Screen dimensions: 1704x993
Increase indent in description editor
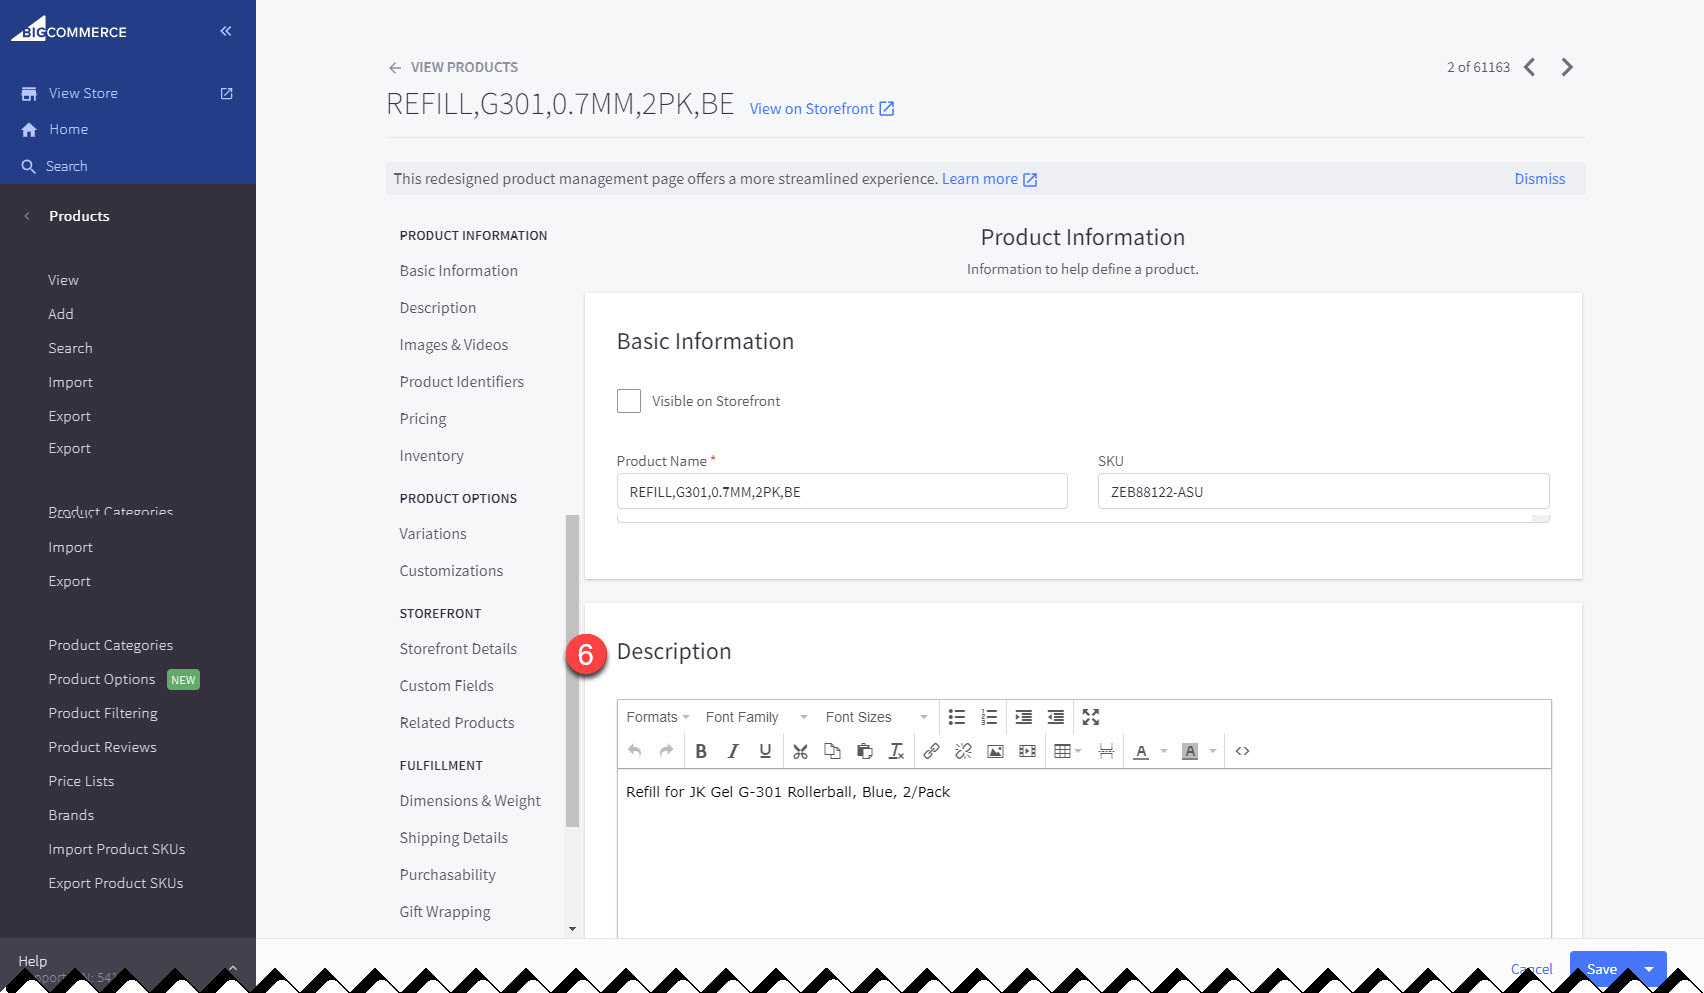[1023, 717]
